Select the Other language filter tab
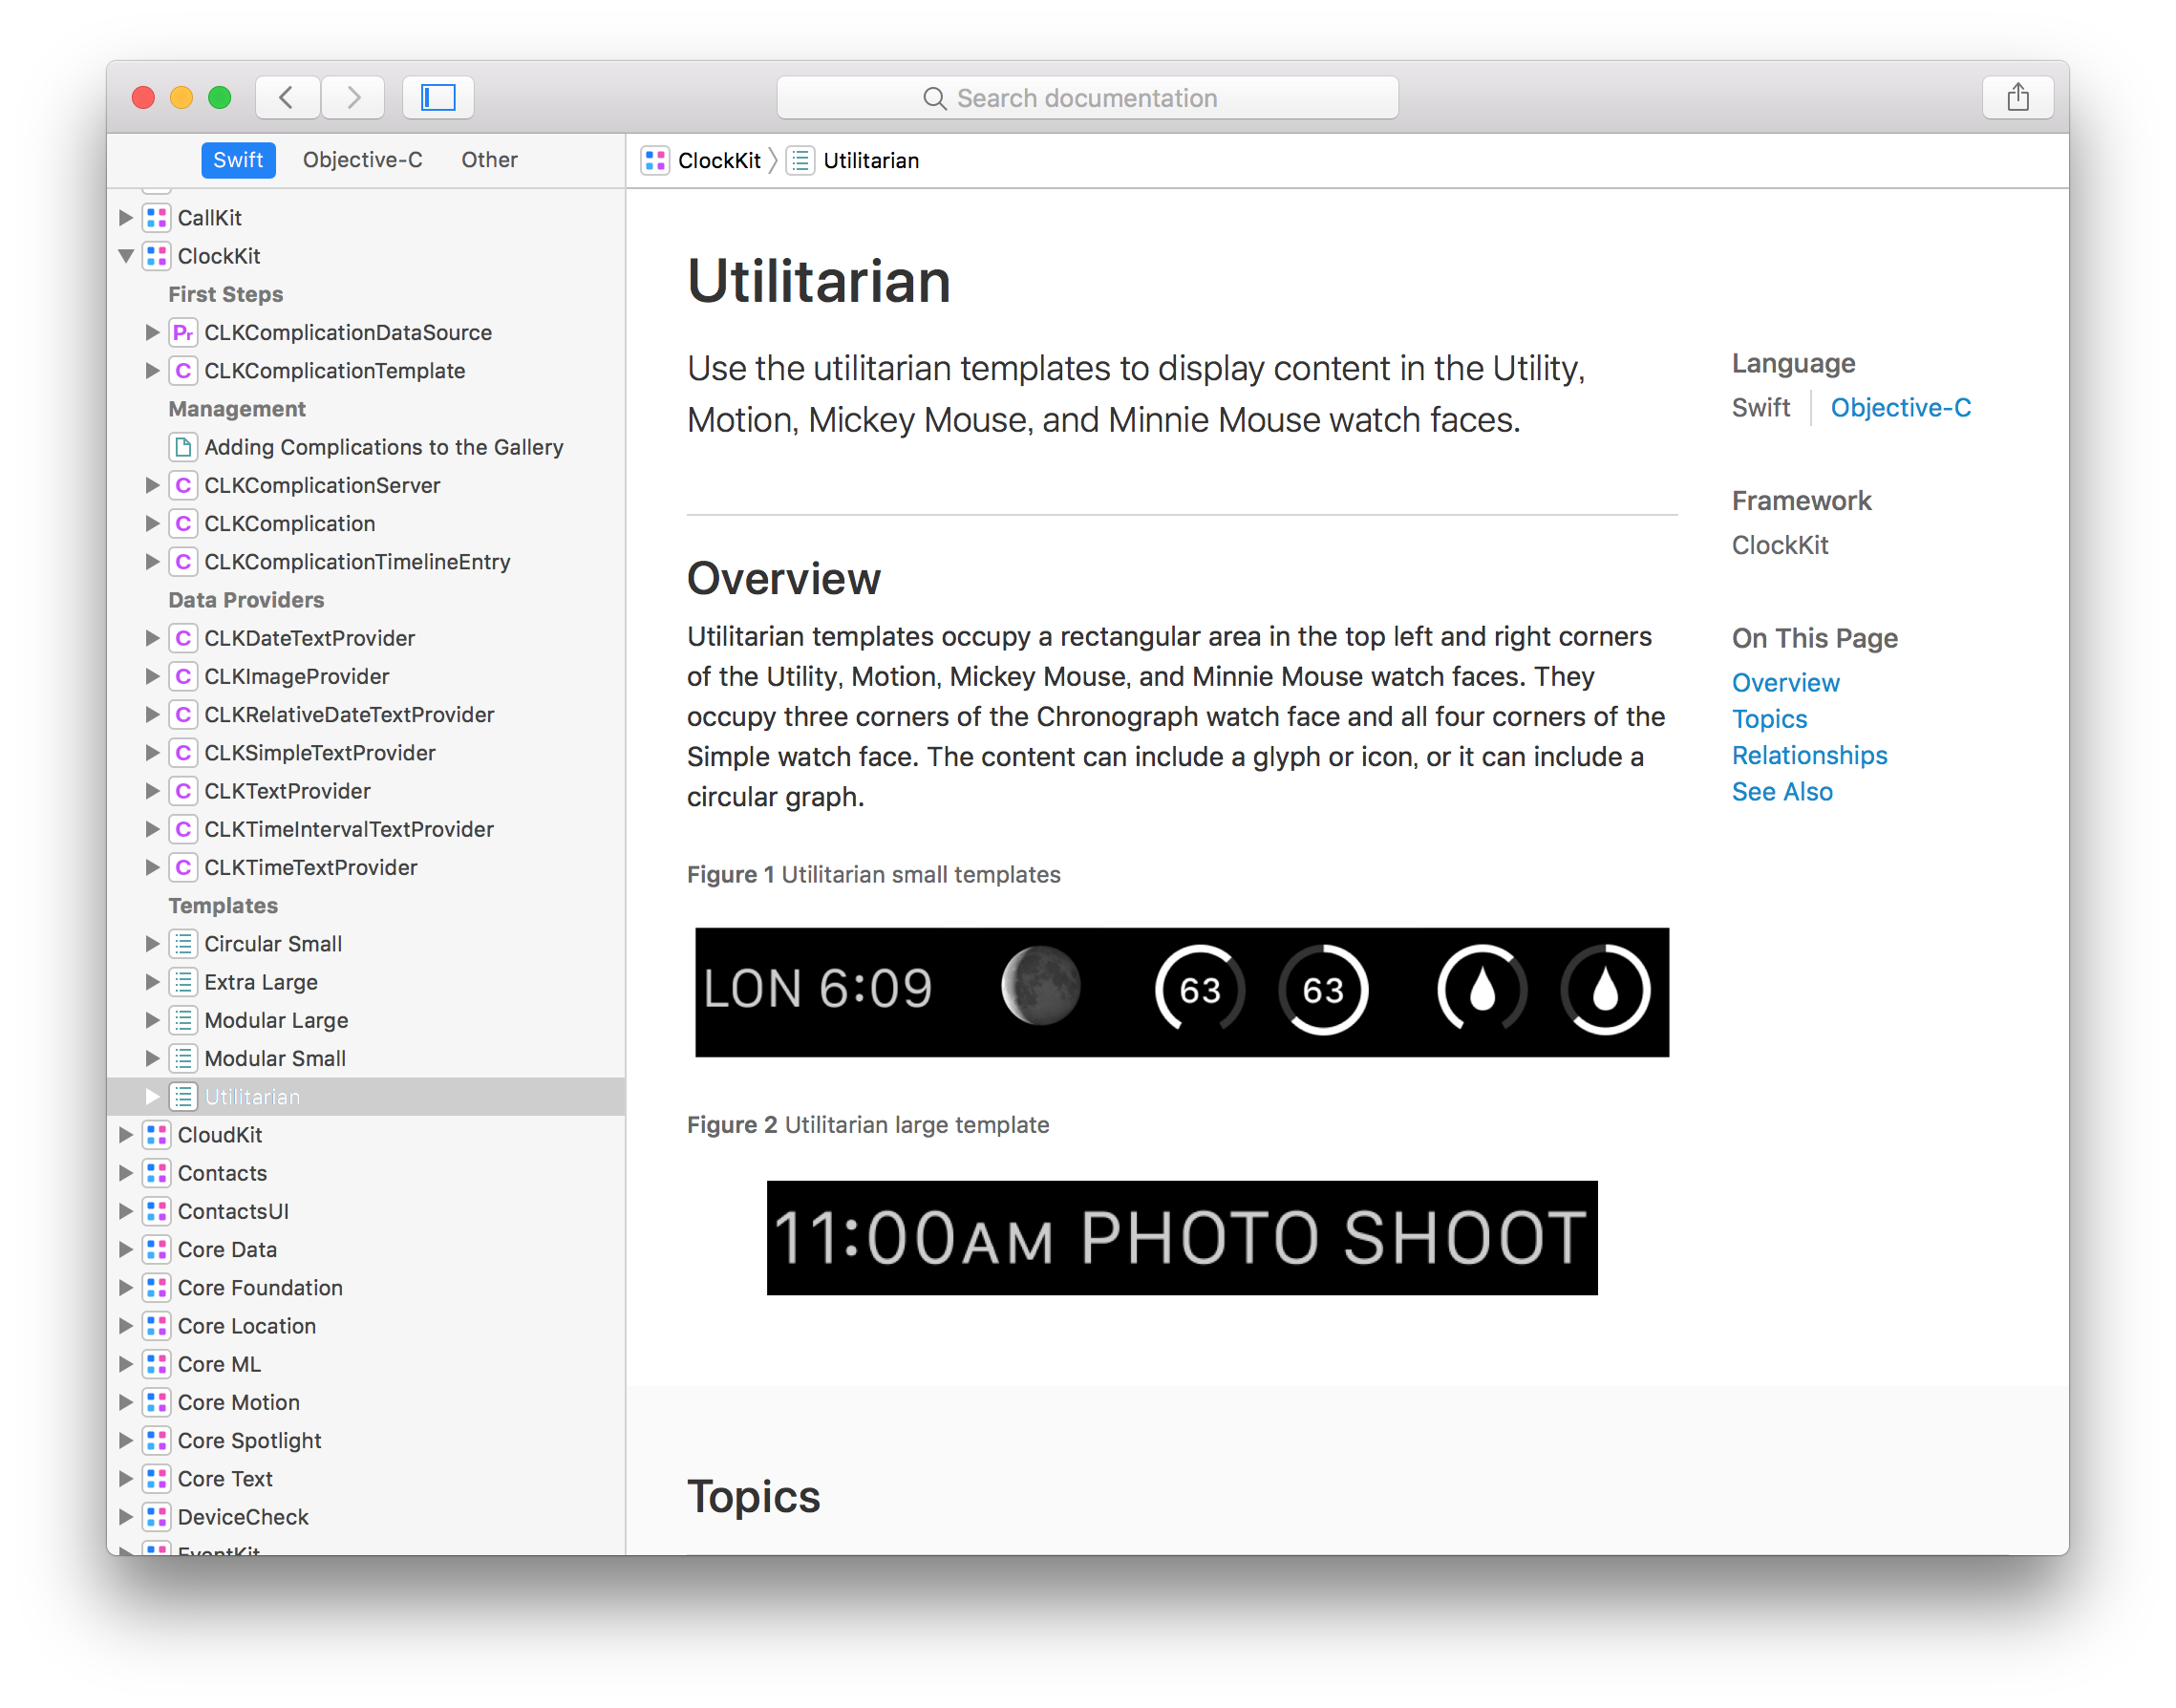The image size is (2176, 1708). tap(489, 160)
